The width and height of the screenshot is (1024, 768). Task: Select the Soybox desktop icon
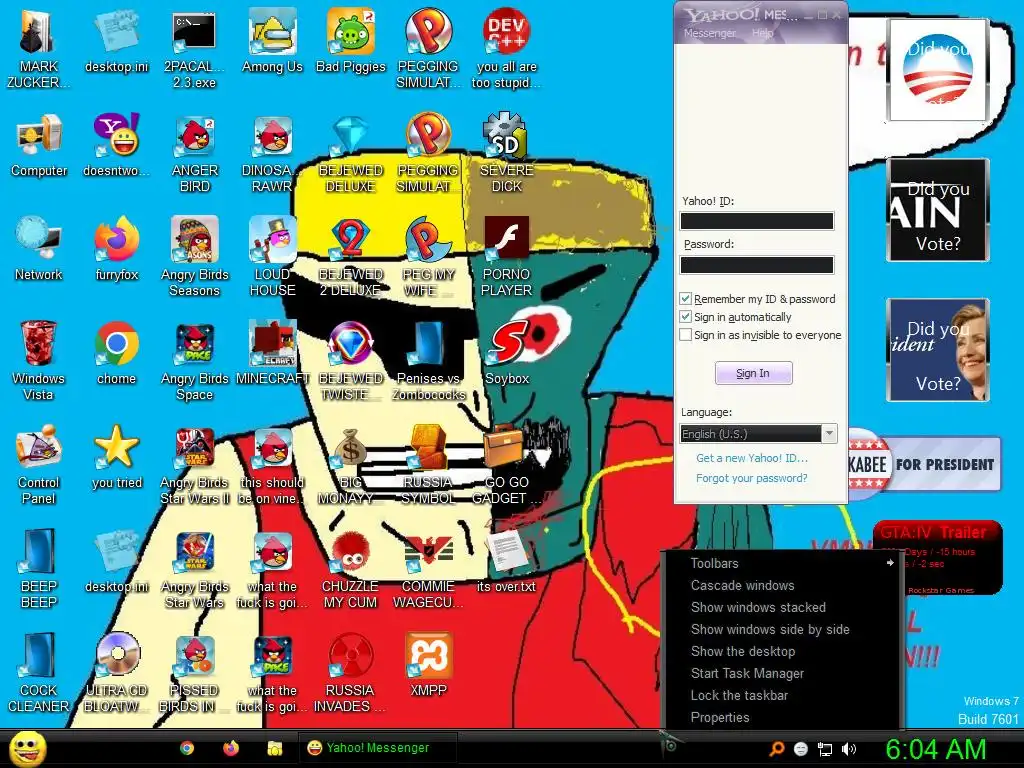[507, 353]
